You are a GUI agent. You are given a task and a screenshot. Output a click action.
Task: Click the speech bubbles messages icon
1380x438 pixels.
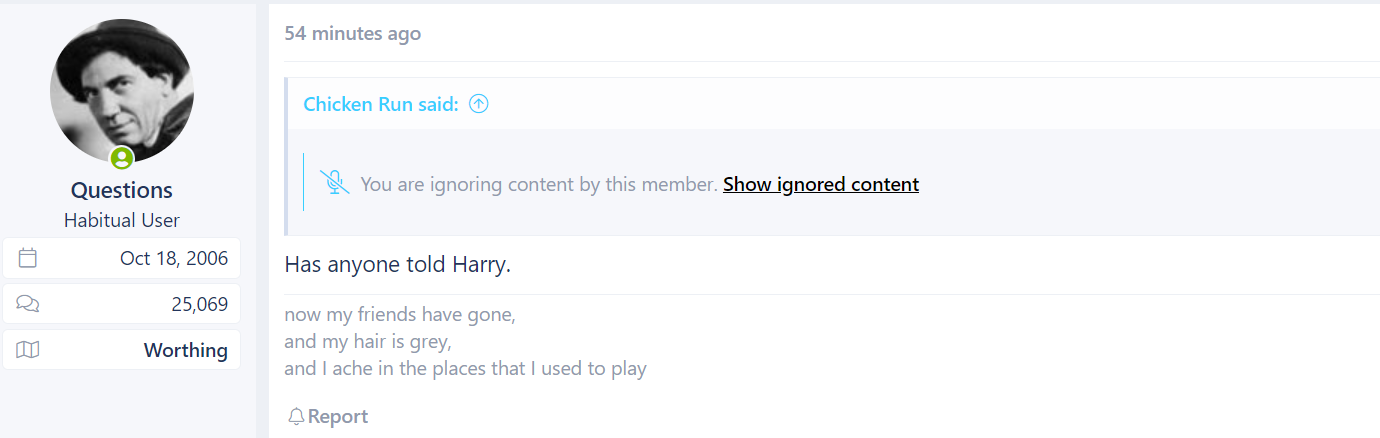click(x=28, y=304)
